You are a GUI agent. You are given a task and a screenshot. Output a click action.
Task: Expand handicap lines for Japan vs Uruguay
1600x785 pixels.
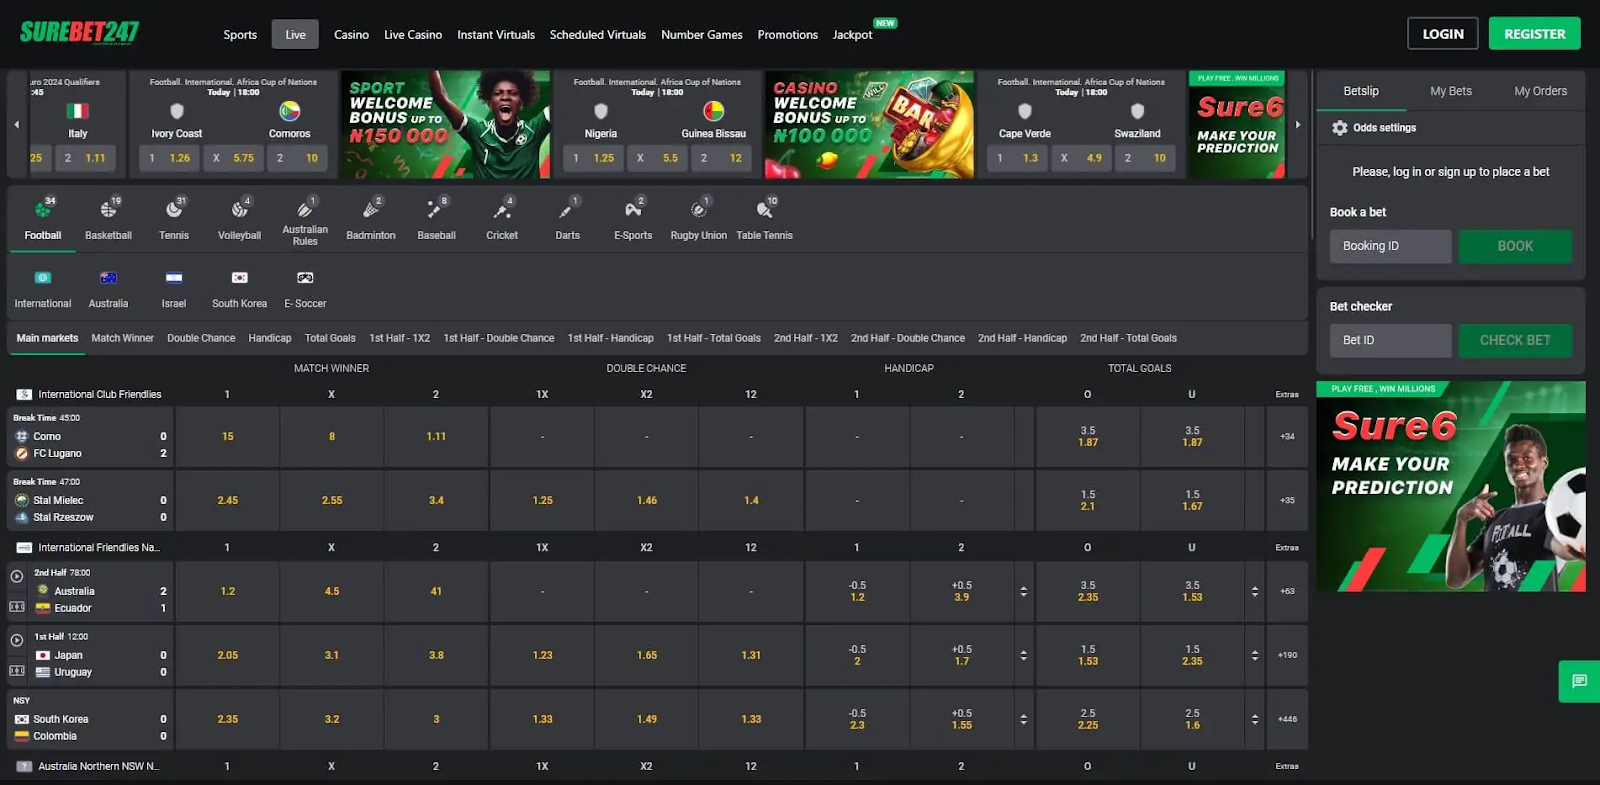(1023, 656)
